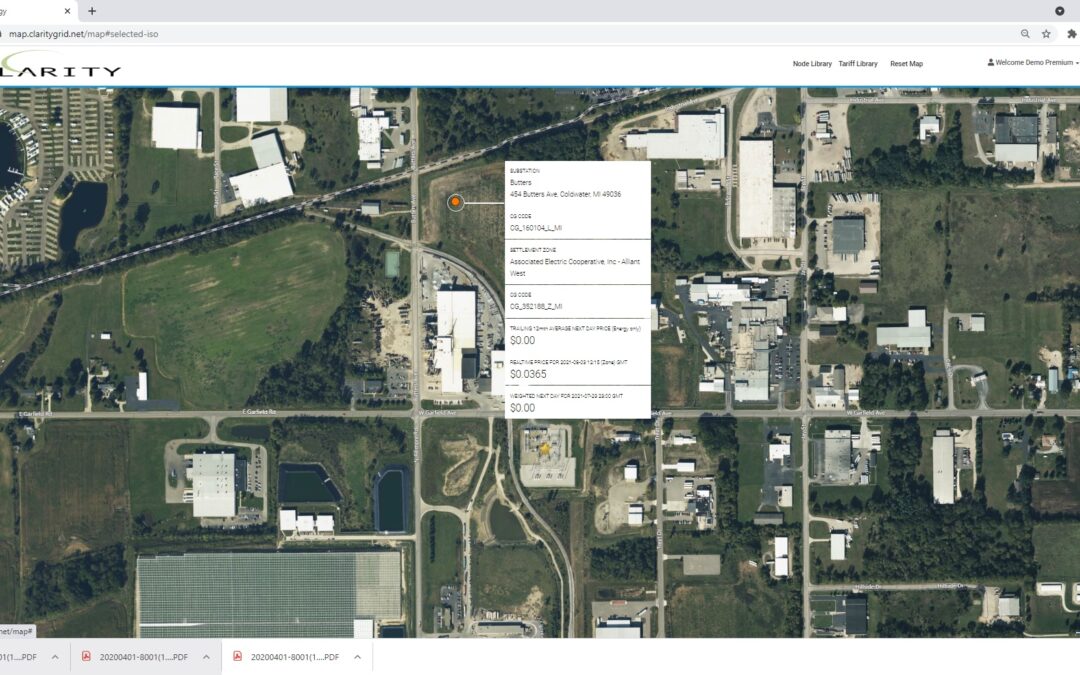Expand options for the leftmost PDF download

pos(55,657)
